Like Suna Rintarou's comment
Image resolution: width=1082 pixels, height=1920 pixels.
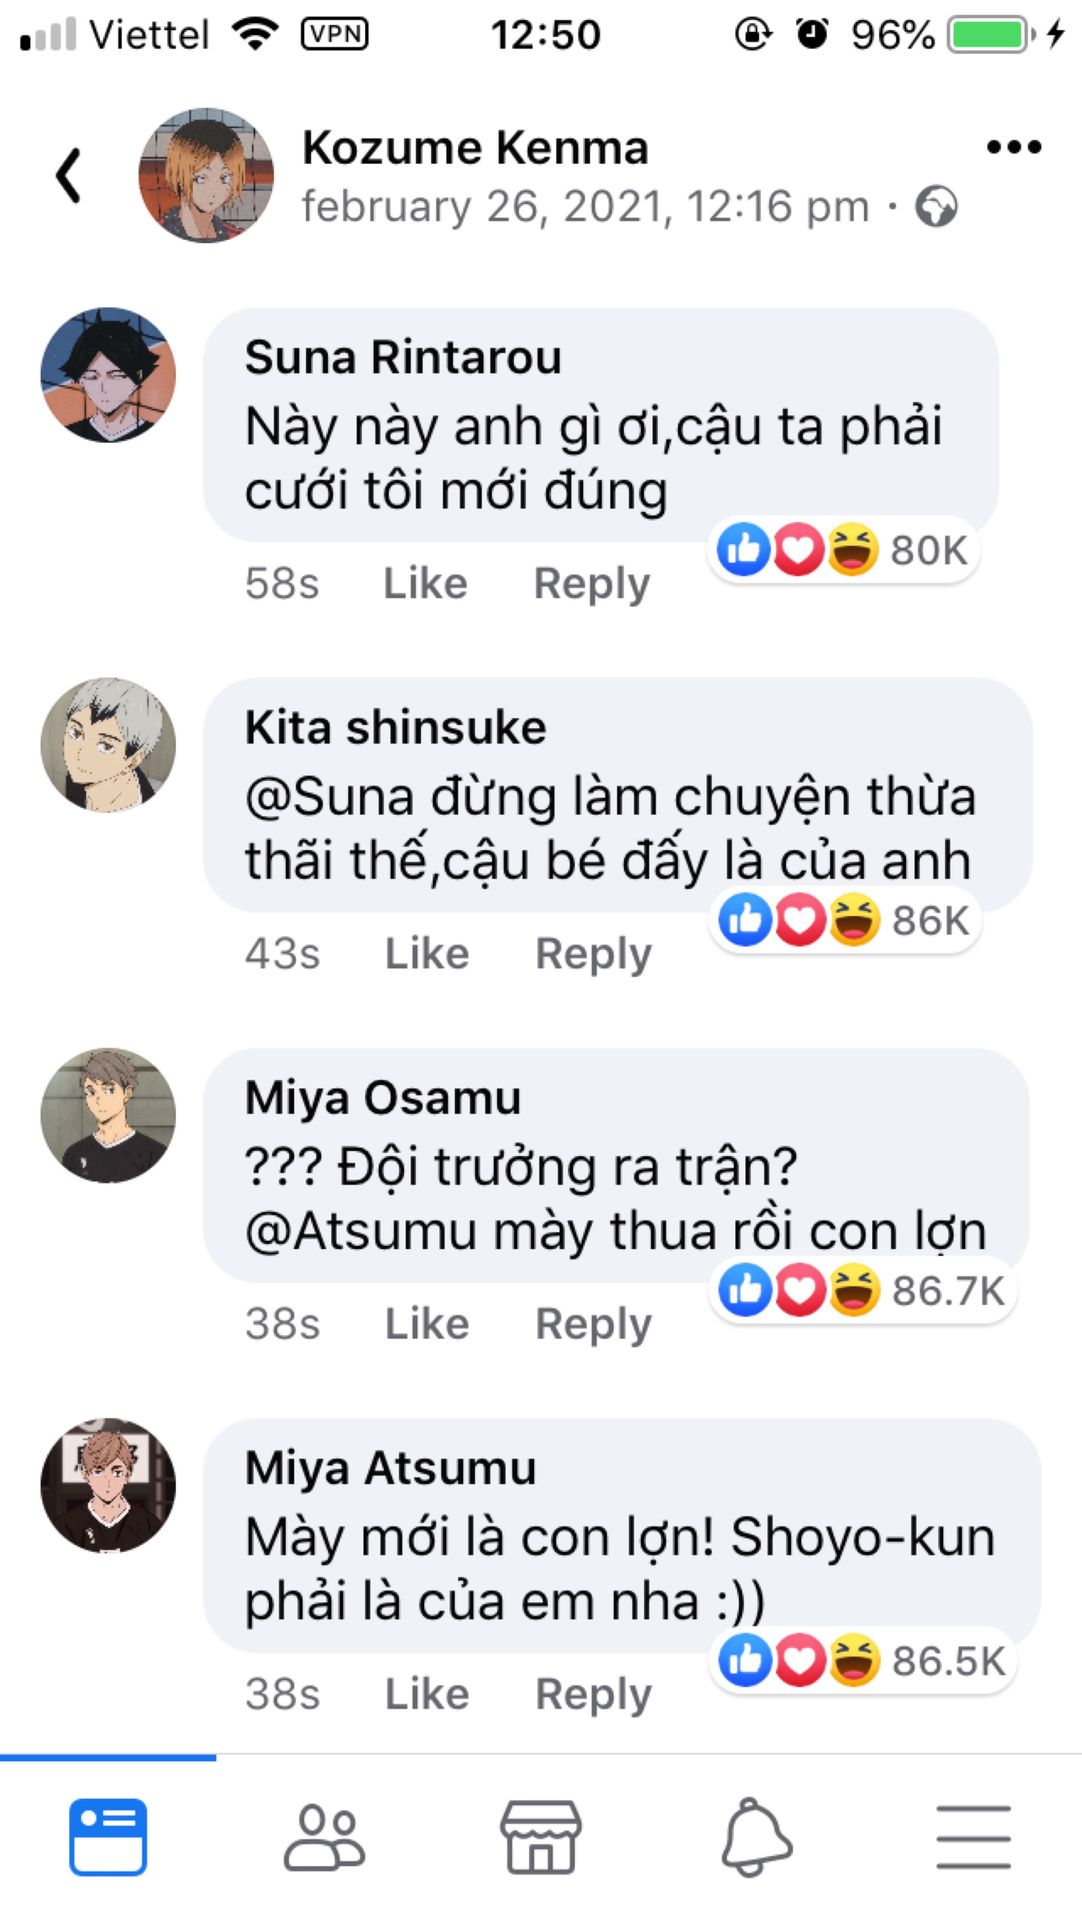tap(425, 583)
